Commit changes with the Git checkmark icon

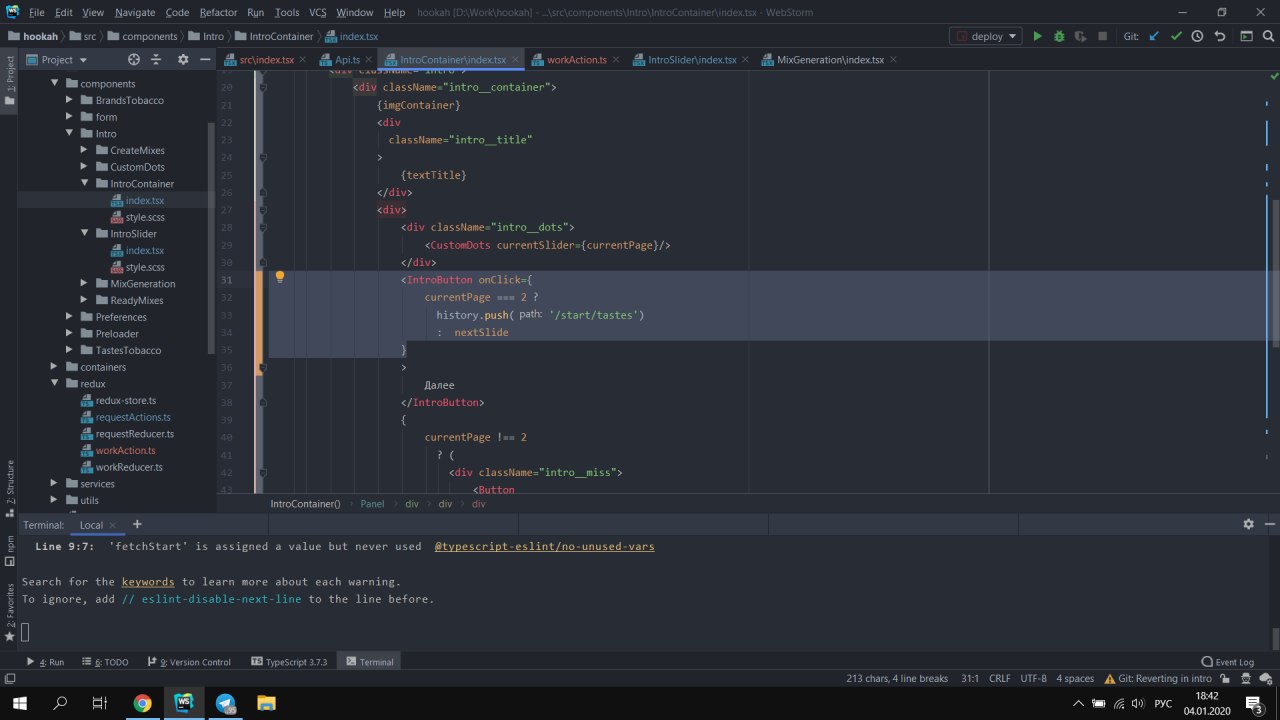(1176, 36)
